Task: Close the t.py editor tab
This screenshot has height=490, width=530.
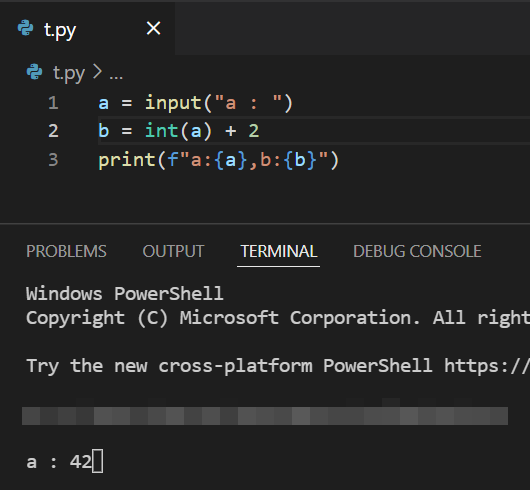Action: (153, 28)
